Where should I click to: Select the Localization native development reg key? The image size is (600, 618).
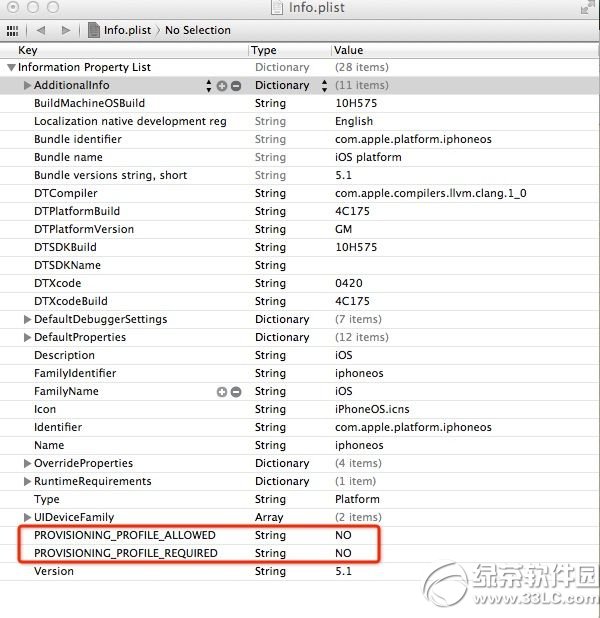click(130, 121)
